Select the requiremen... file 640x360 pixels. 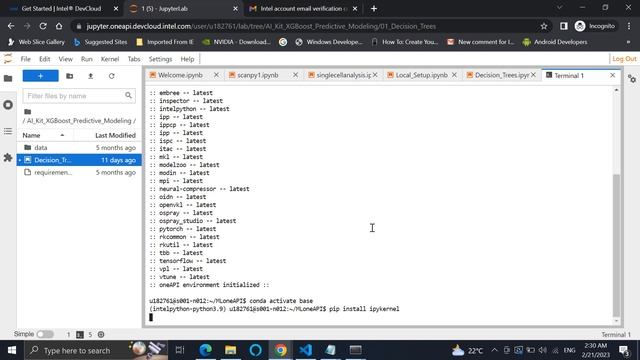pyautogui.click(x=79, y=172)
